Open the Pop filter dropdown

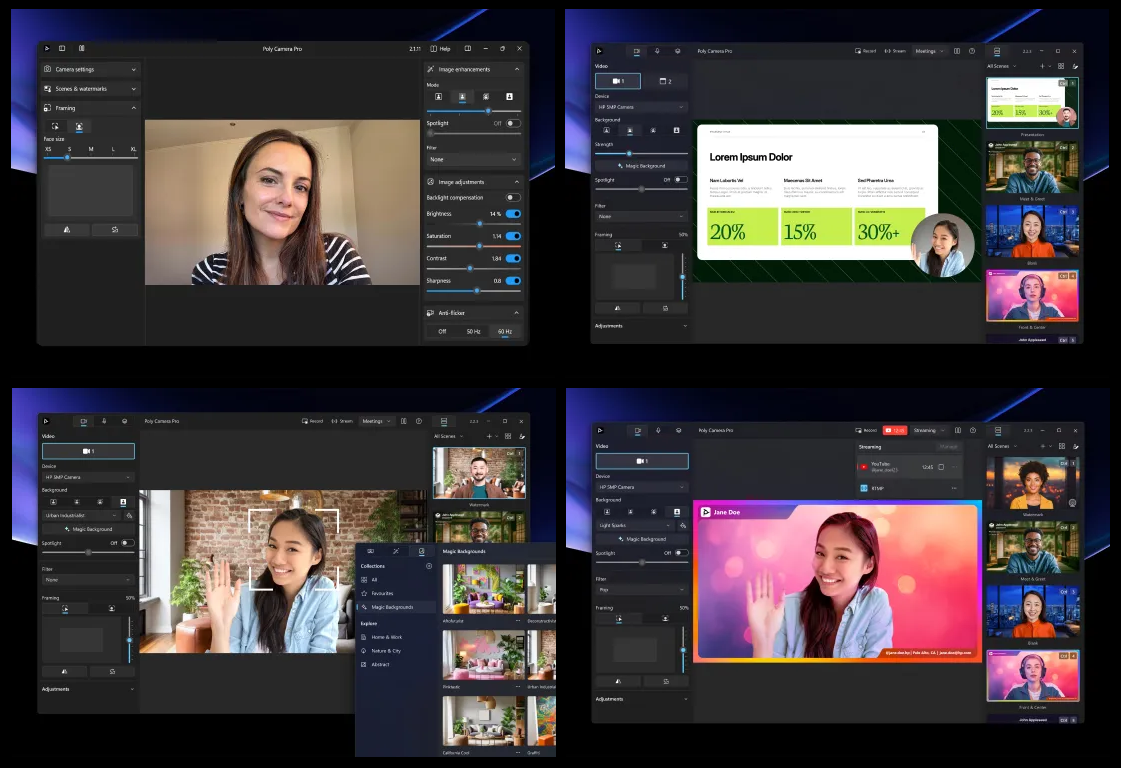pos(641,590)
